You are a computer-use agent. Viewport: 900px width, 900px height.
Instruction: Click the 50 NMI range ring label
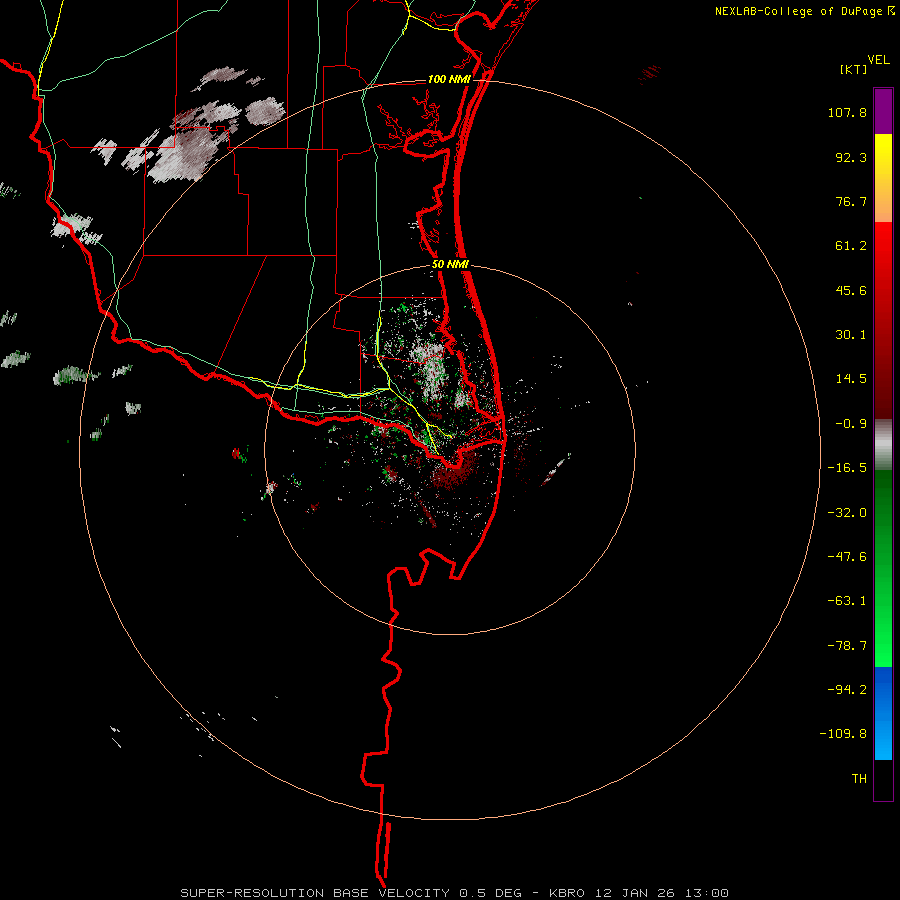(450, 264)
